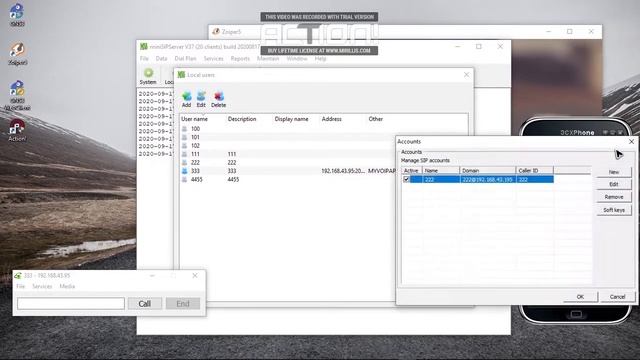This screenshot has height=360, width=640.
Task: Click the System toolbar icon in miniSIPServer
Action: click(148, 73)
